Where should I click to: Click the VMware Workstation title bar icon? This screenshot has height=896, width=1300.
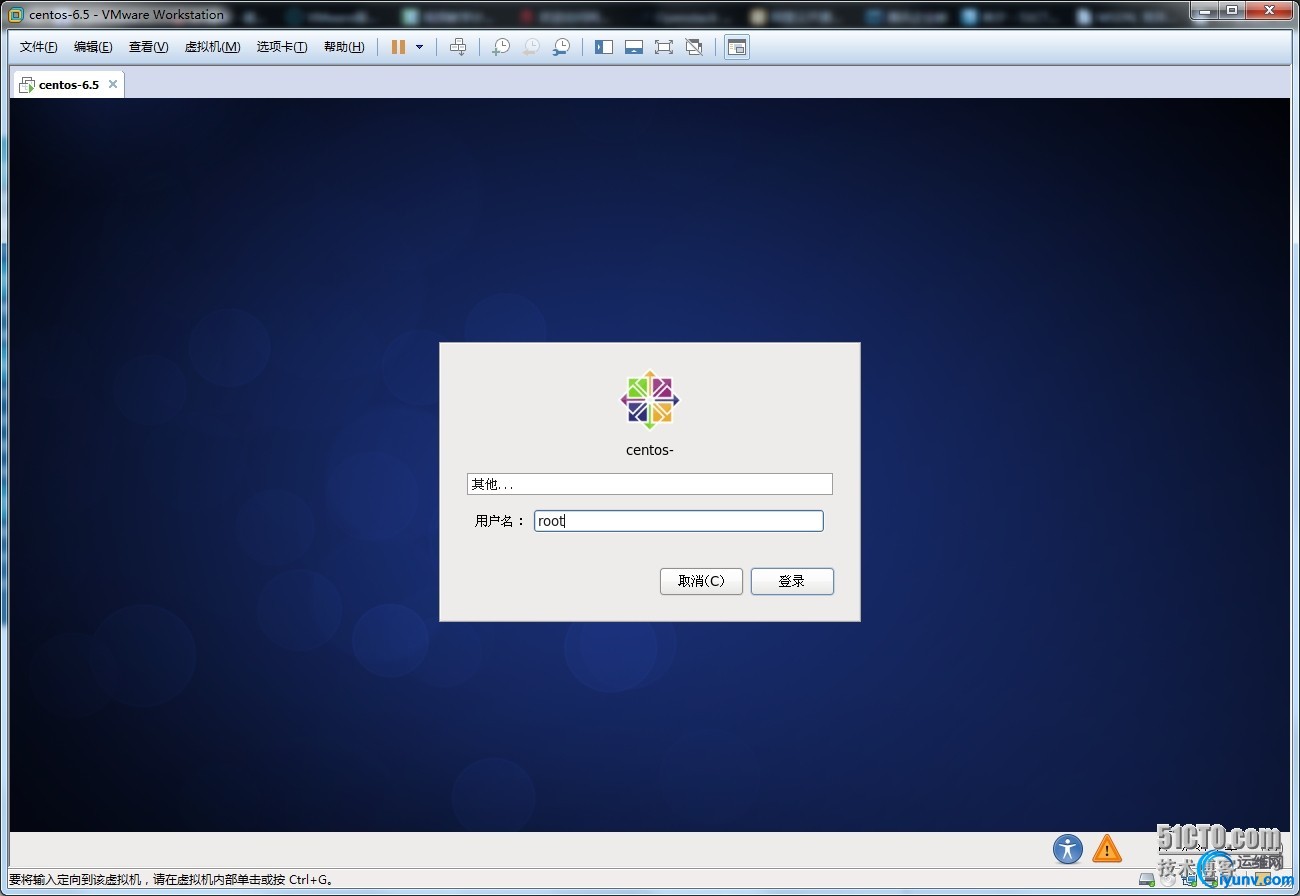[15, 15]
